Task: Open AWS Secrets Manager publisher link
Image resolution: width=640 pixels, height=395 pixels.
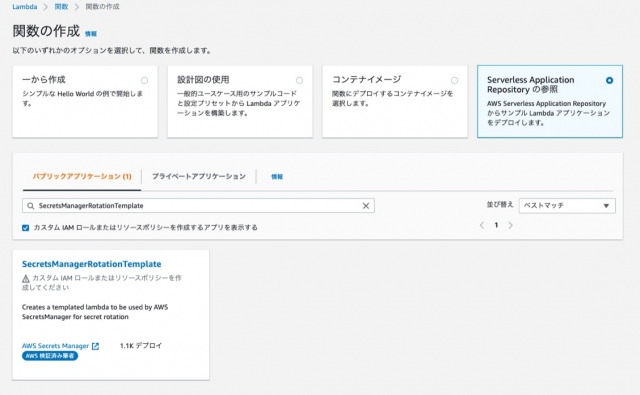Action: [56, 346]
